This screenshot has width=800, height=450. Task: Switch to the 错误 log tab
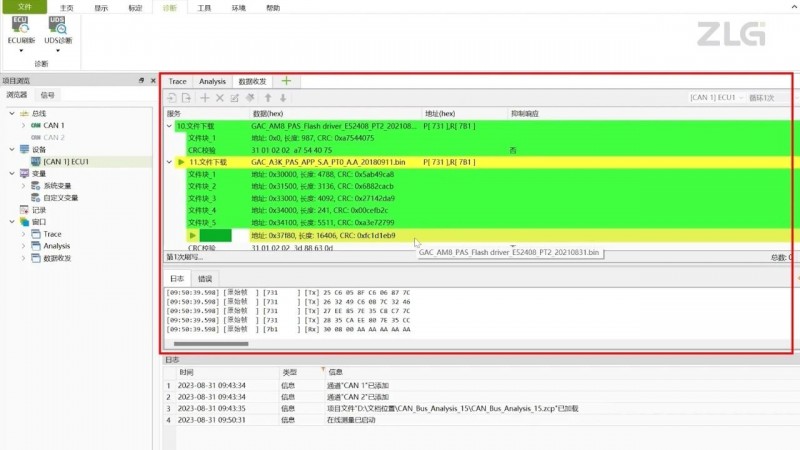tap(205, 279)
